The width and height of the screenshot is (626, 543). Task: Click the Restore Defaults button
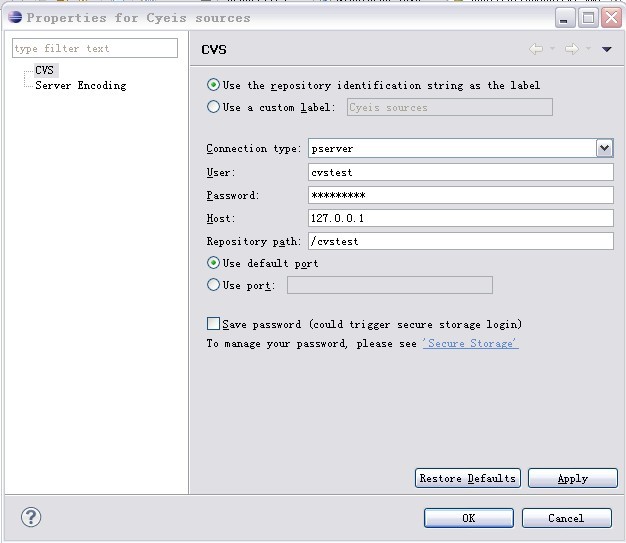click(467, 478)
